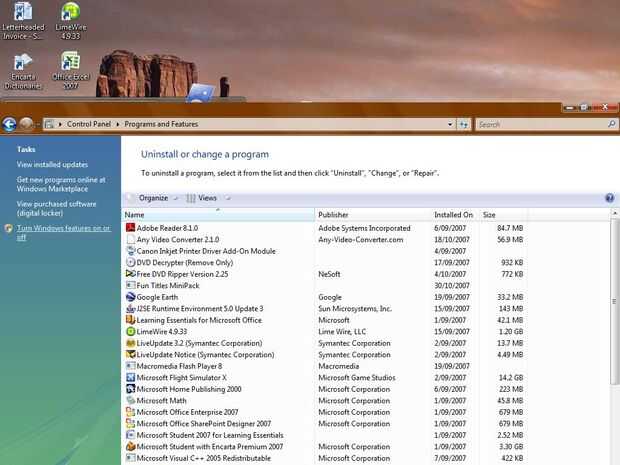The height and width of the screenshot is (465, 620).
Task: Click the vertical scrollbar thumb in program list
Action: (x=614, y=301)
